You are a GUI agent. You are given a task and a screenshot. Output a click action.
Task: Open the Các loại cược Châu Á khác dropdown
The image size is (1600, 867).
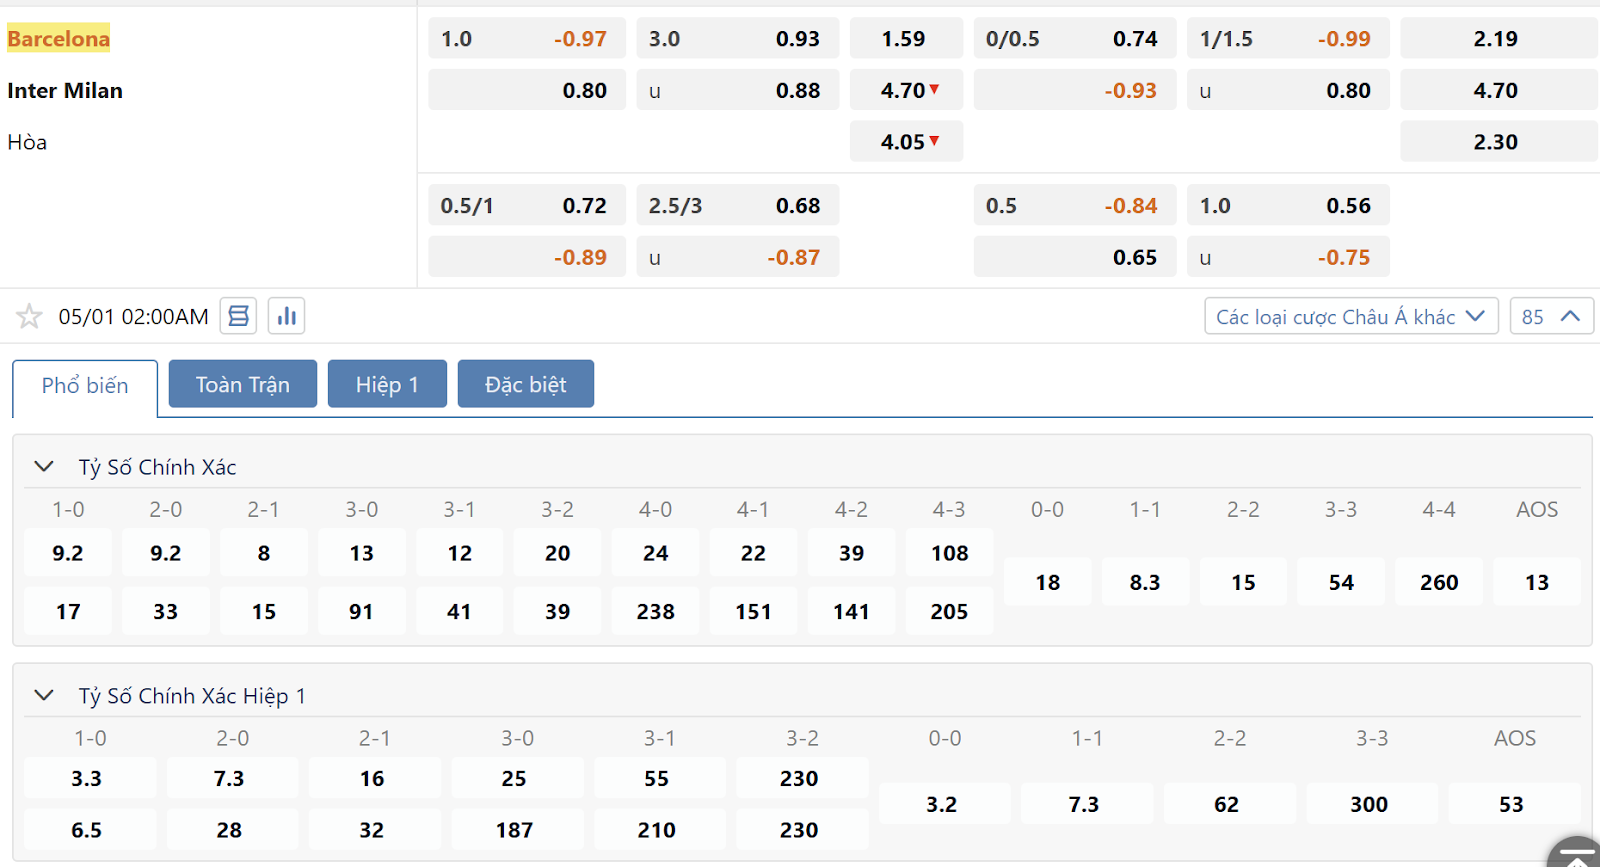pos(1351,316)
